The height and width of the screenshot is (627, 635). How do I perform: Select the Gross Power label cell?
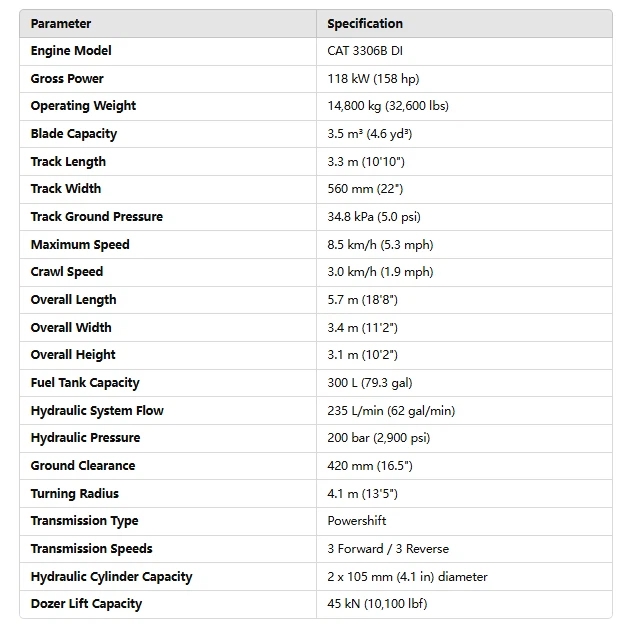(67, 78)
